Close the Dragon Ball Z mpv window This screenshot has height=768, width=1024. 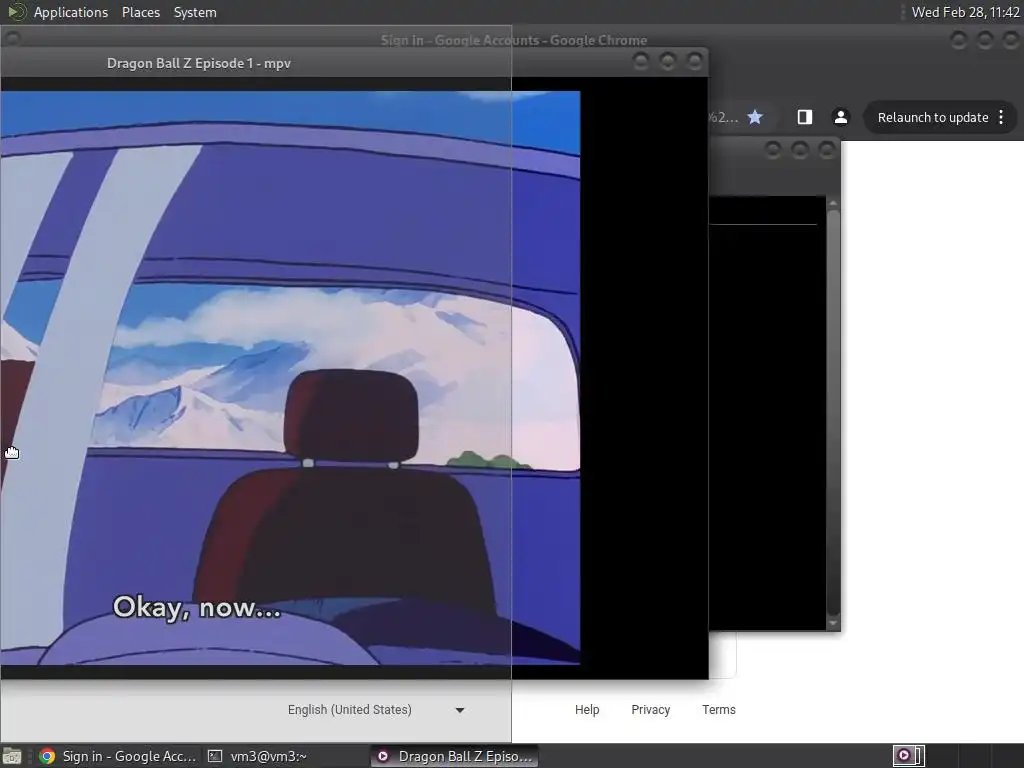coord(695,61)
